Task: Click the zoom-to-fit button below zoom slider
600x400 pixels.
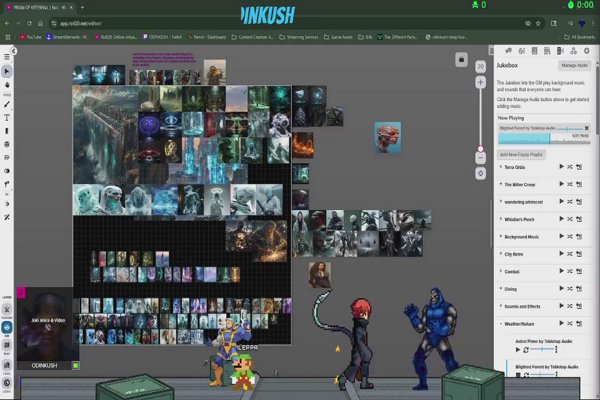Action: 480,173
